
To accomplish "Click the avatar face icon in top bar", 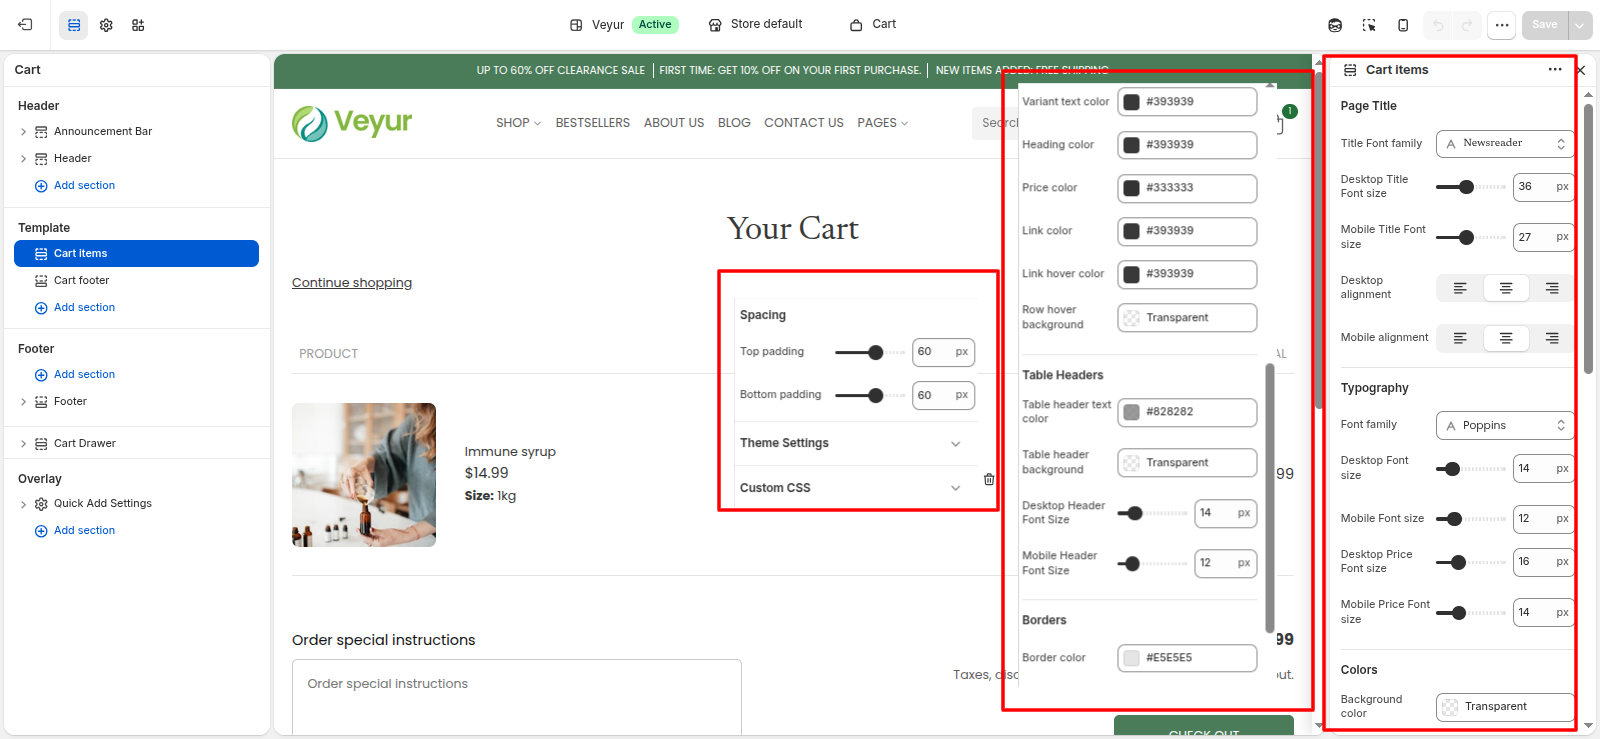I will 1335,25.
